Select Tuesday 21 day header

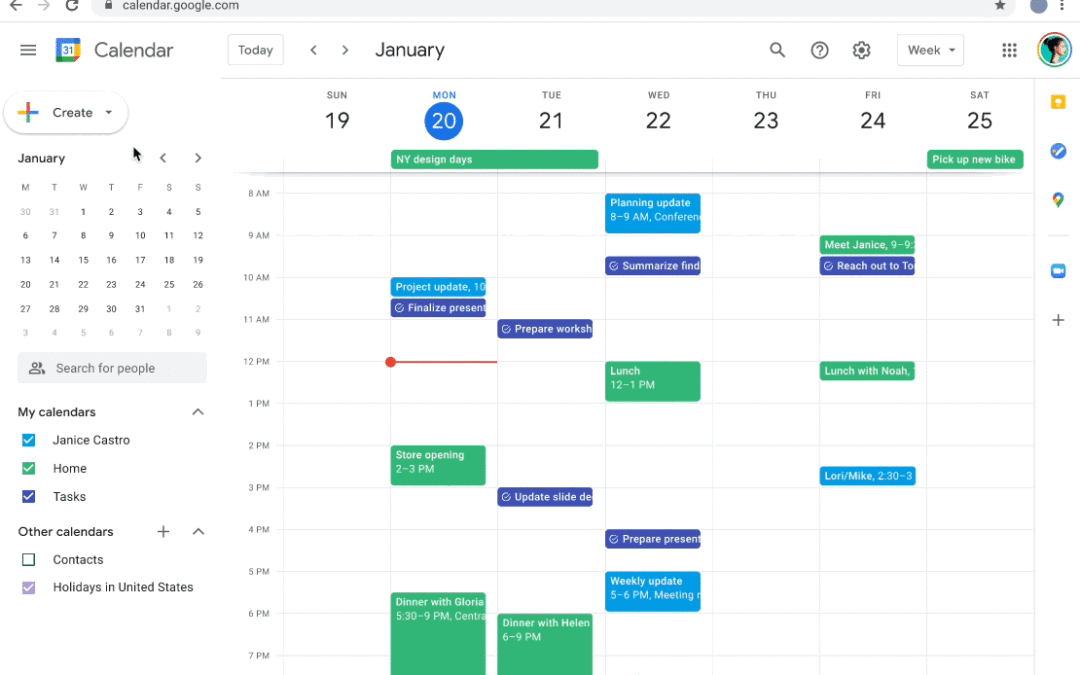pos(551,114)
